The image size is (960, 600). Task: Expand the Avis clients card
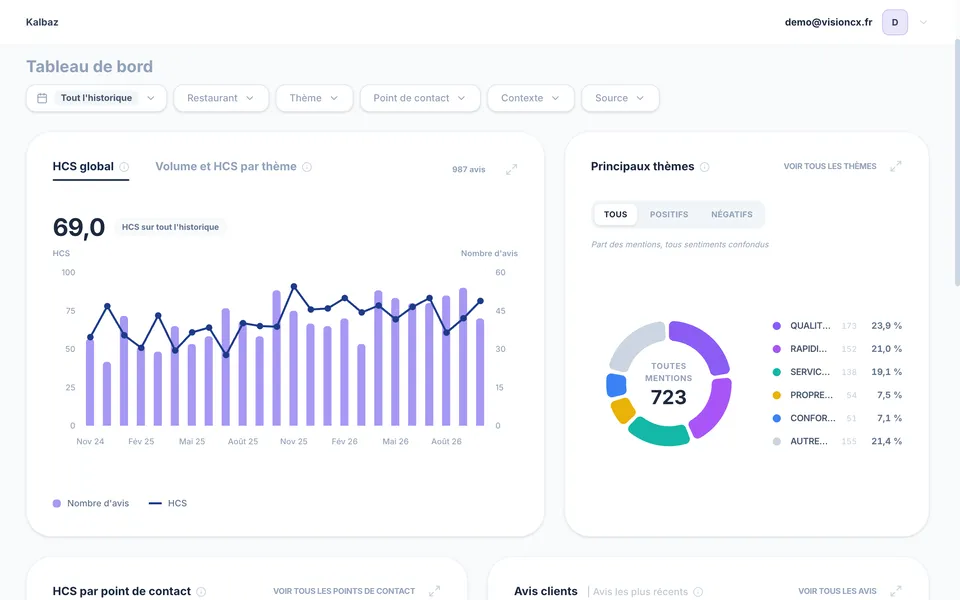[896, 591]
